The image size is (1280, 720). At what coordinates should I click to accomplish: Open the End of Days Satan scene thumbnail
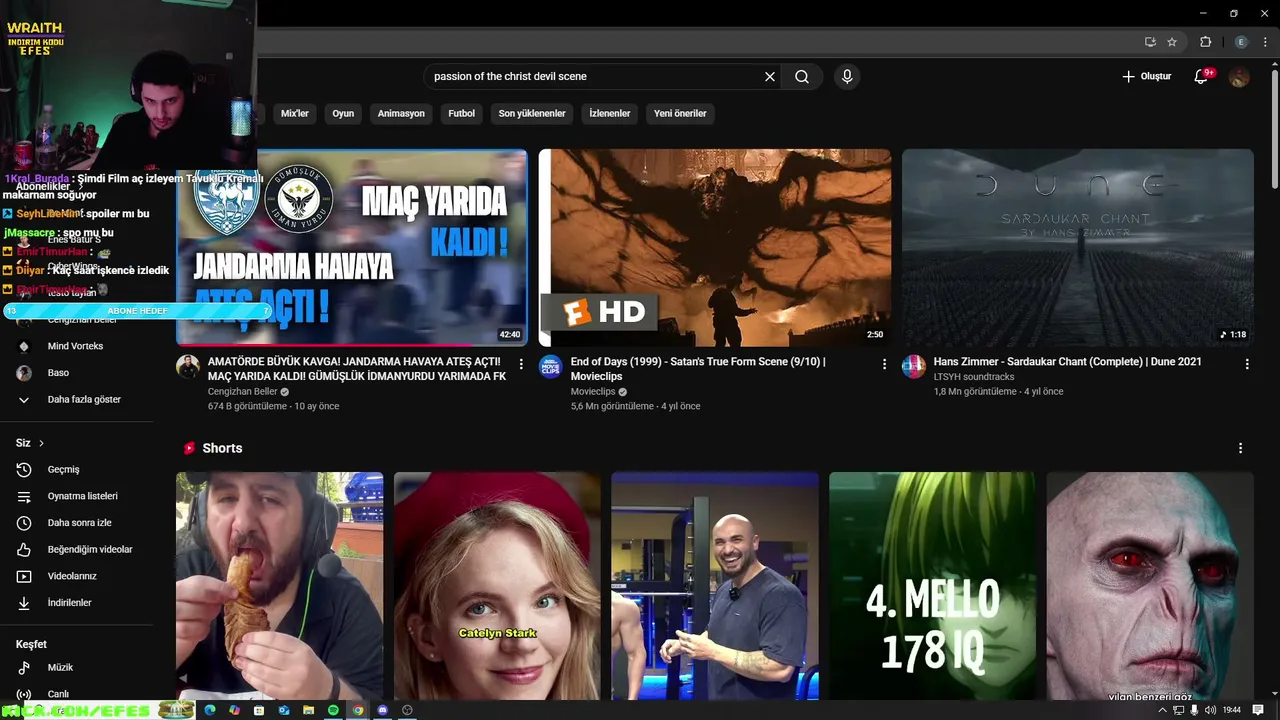[715, 248]
